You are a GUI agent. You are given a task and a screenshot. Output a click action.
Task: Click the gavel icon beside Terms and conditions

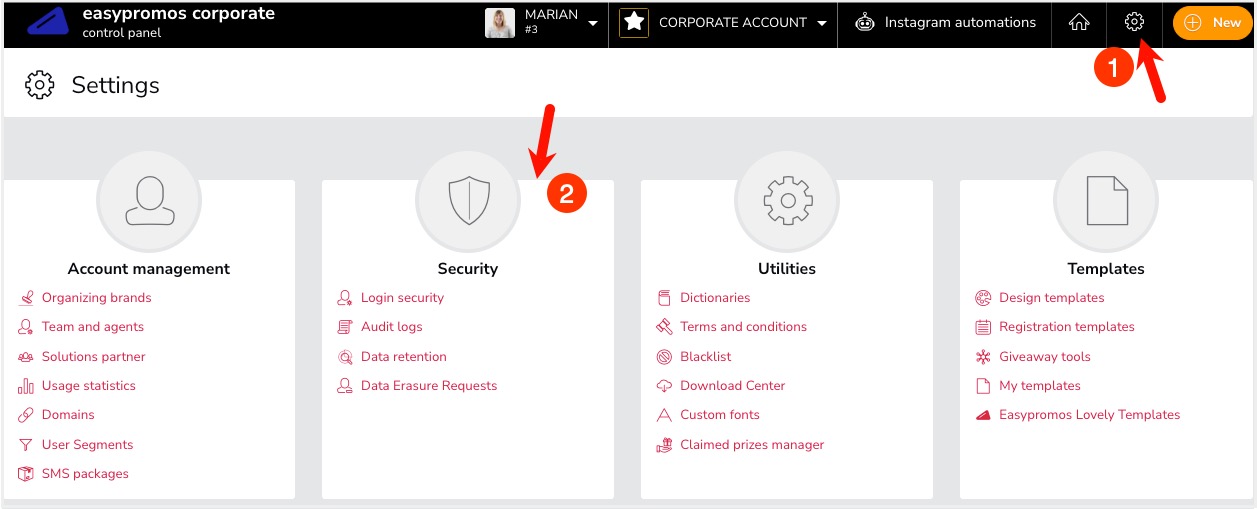664,327
